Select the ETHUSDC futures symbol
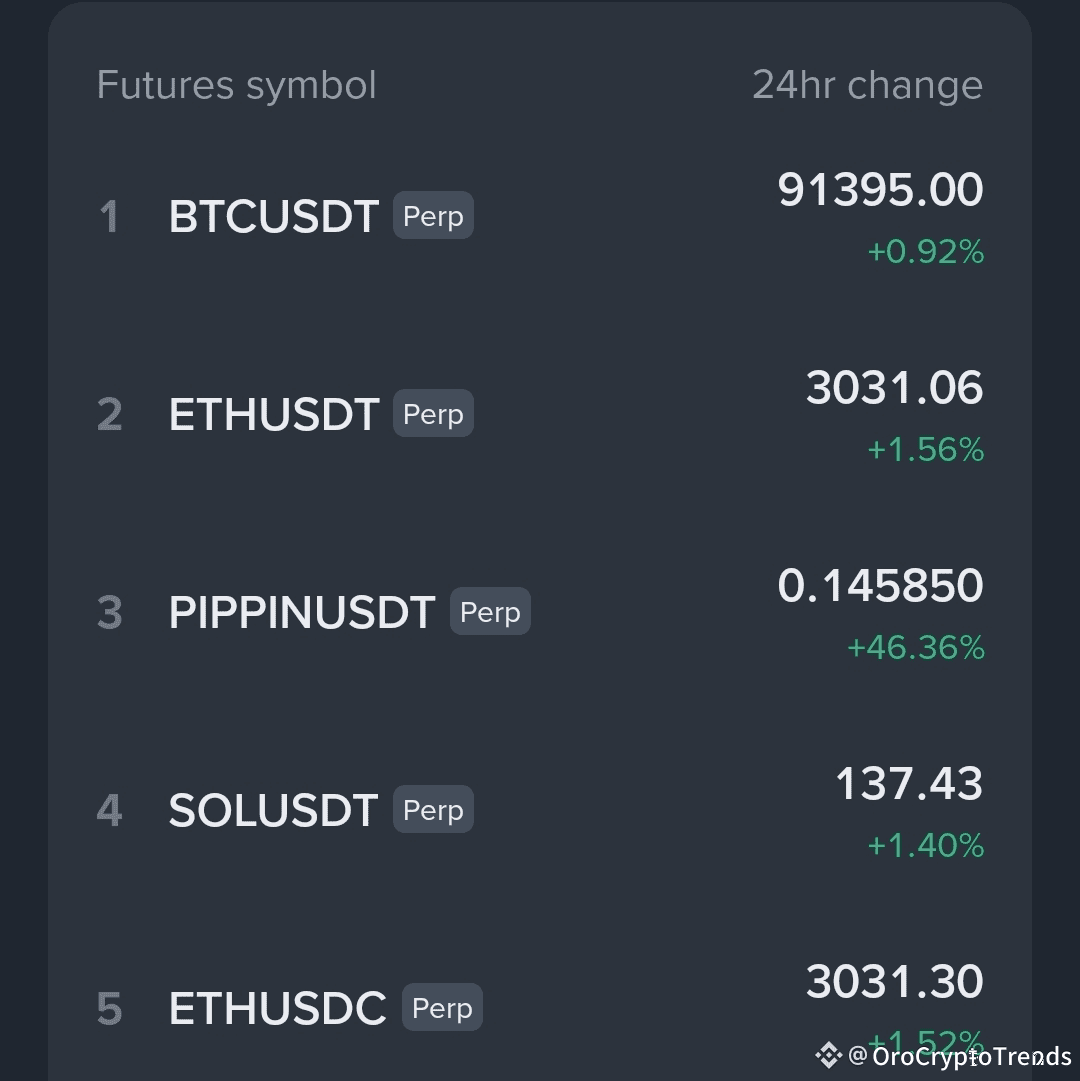The image size is (1080, 1081). click(x=277, y=1008)
